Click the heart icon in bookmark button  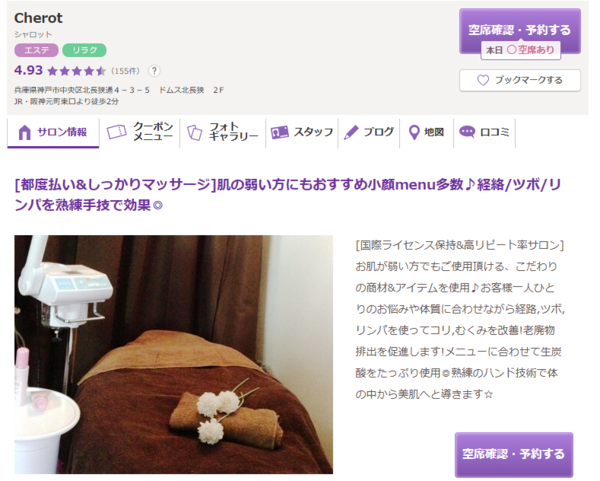(483, 80)
